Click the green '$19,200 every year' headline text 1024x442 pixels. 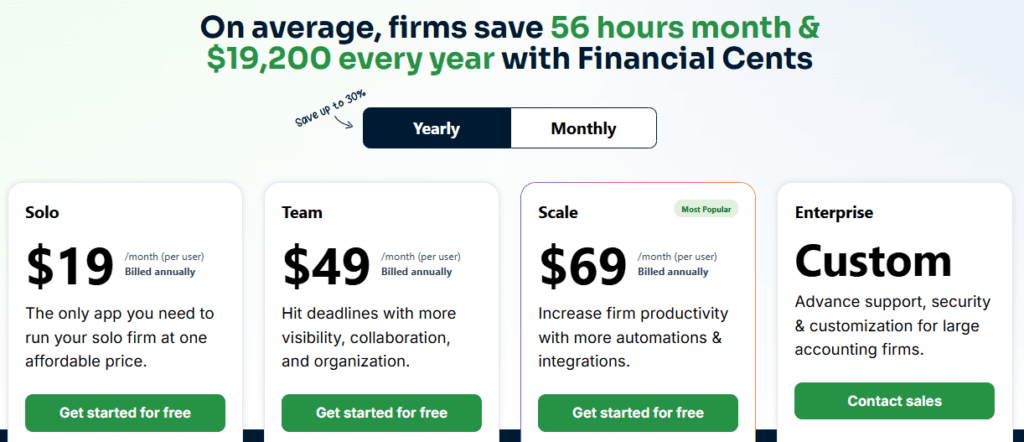coord(350,58)
